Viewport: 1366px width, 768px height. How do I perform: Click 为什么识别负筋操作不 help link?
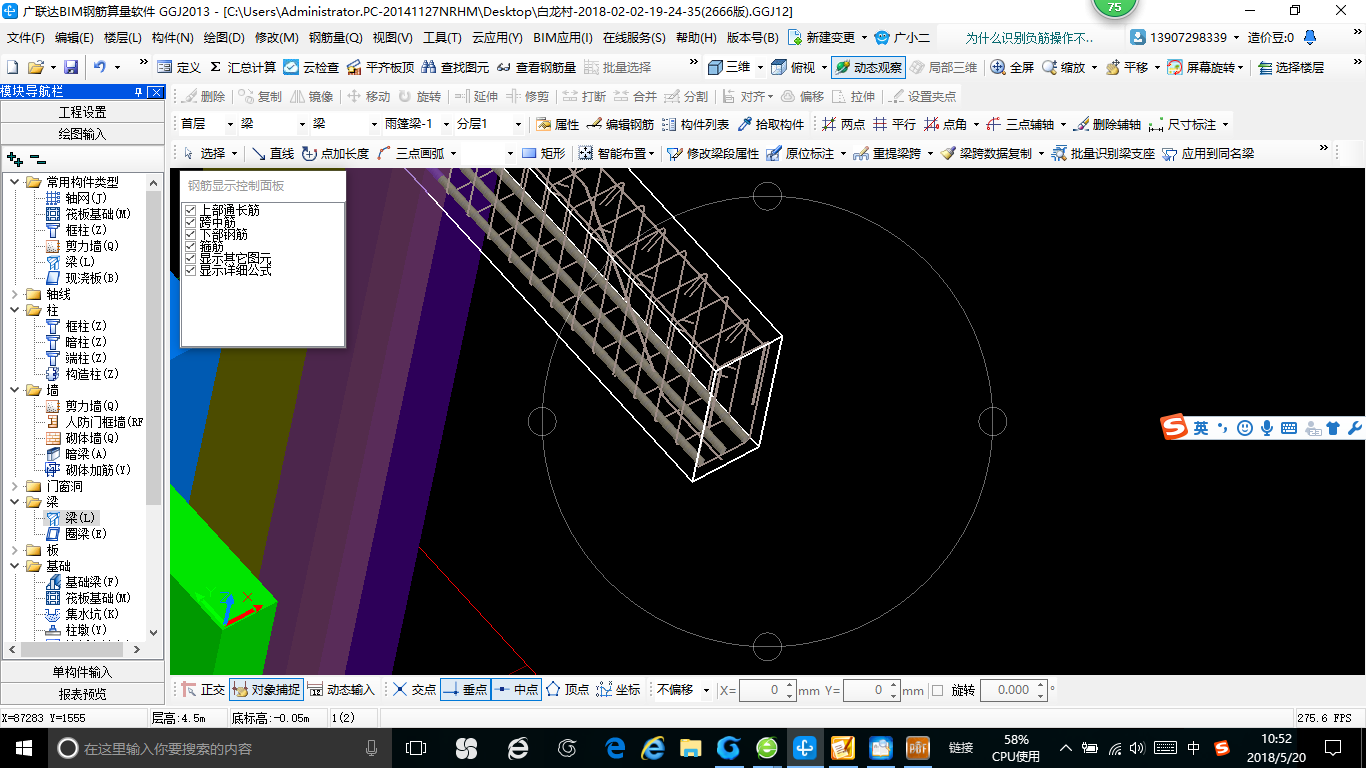point(1030,38)
